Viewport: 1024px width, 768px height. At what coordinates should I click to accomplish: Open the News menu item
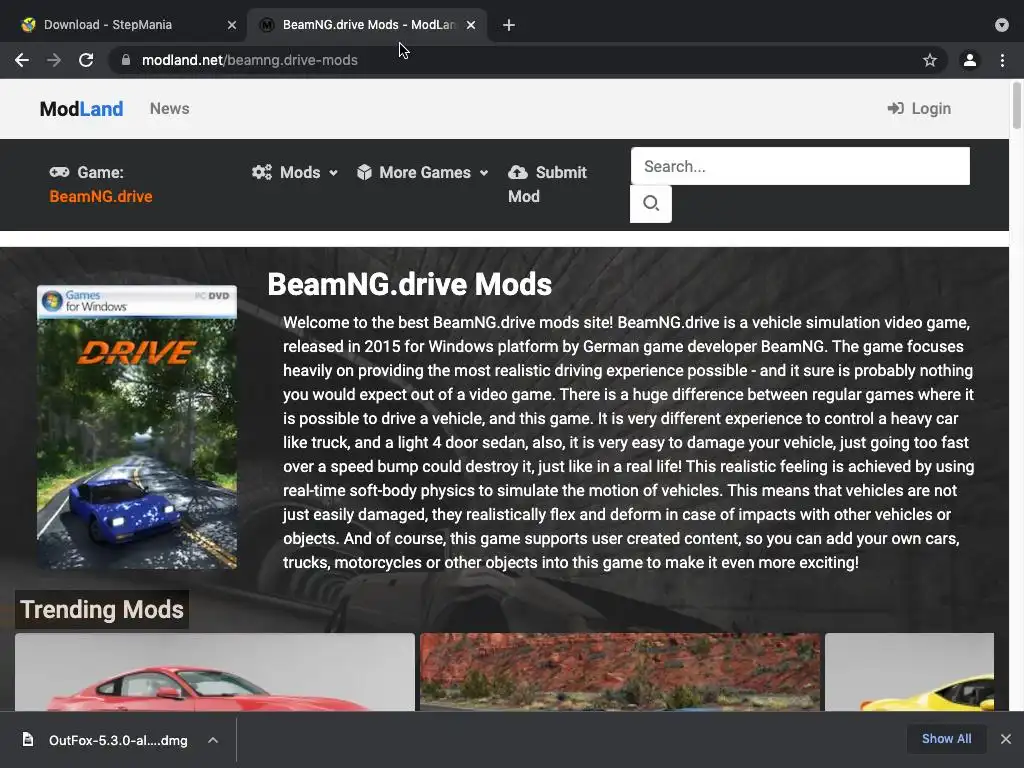(170, 108)
